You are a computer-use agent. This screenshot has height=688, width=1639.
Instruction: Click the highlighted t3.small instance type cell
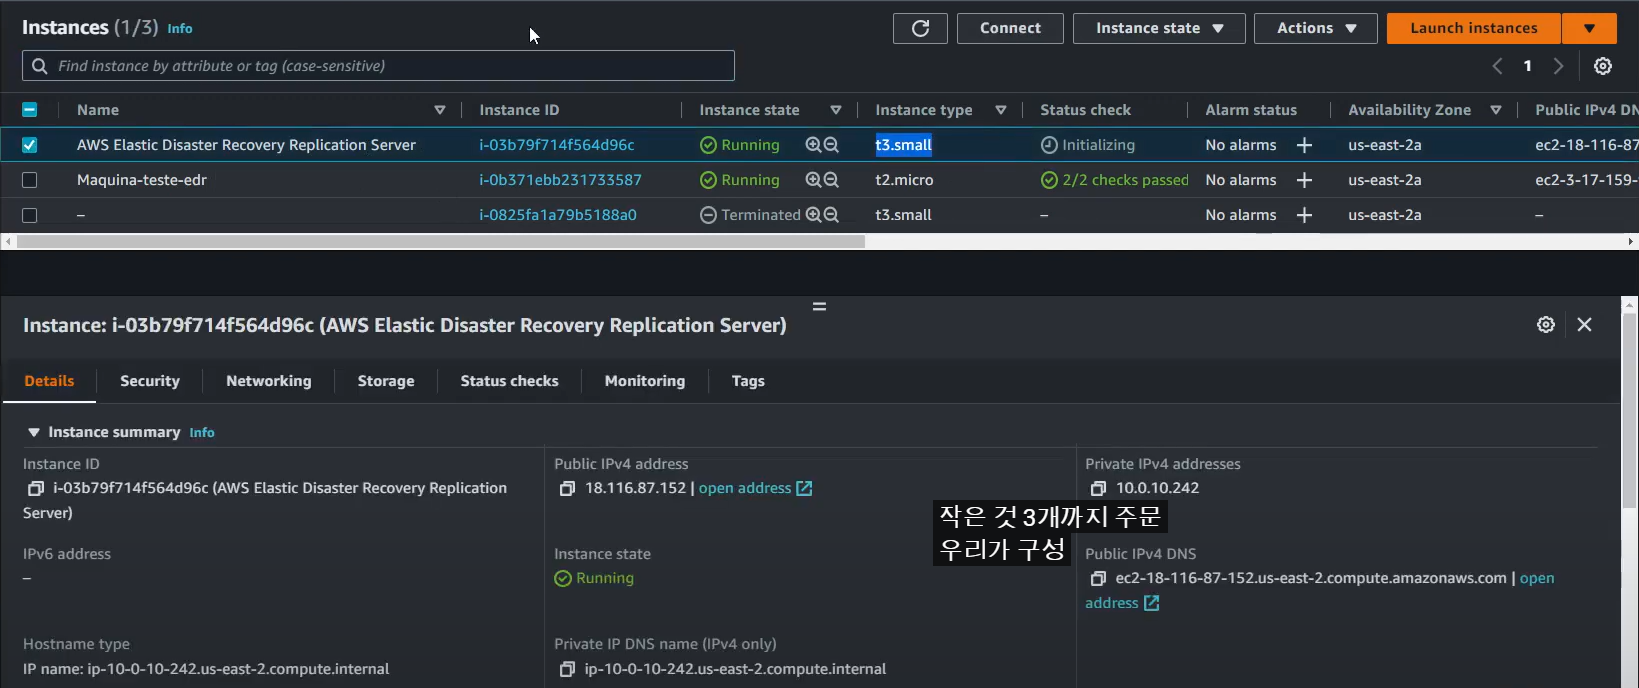(904, 145)
